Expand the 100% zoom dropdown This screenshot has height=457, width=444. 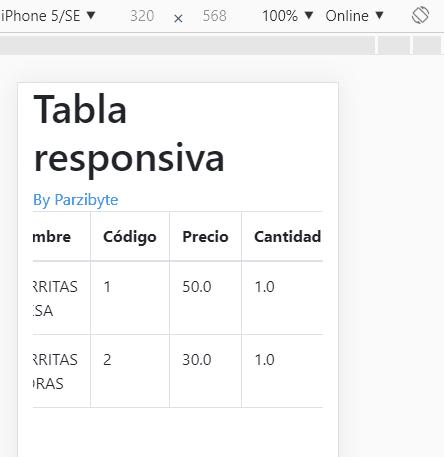tap(288, 16)
